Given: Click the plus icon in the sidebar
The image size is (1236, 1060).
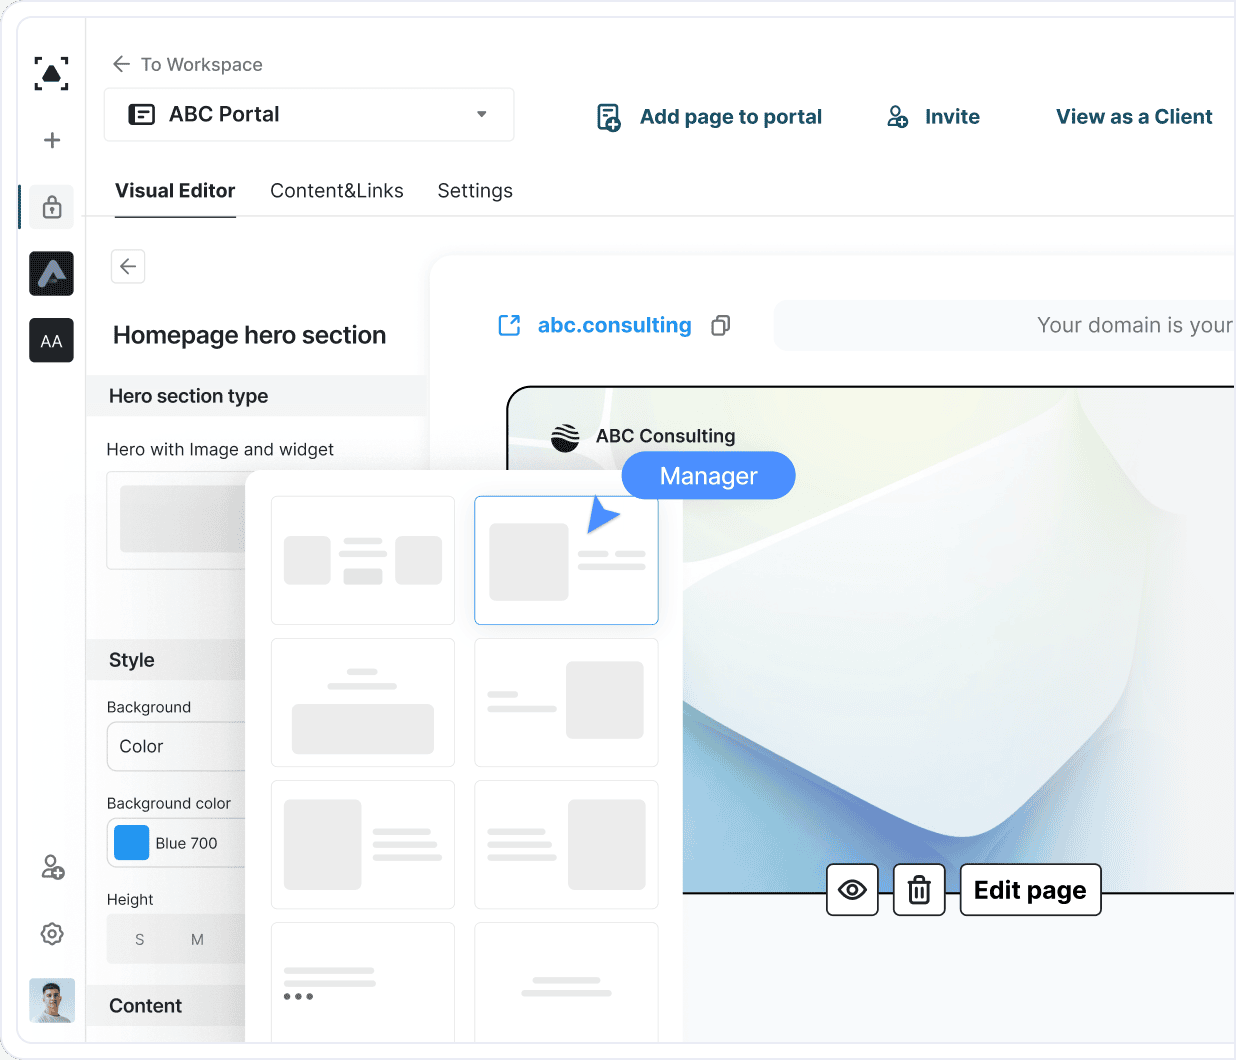Looking at the screenshot, I should click(52, 140).
